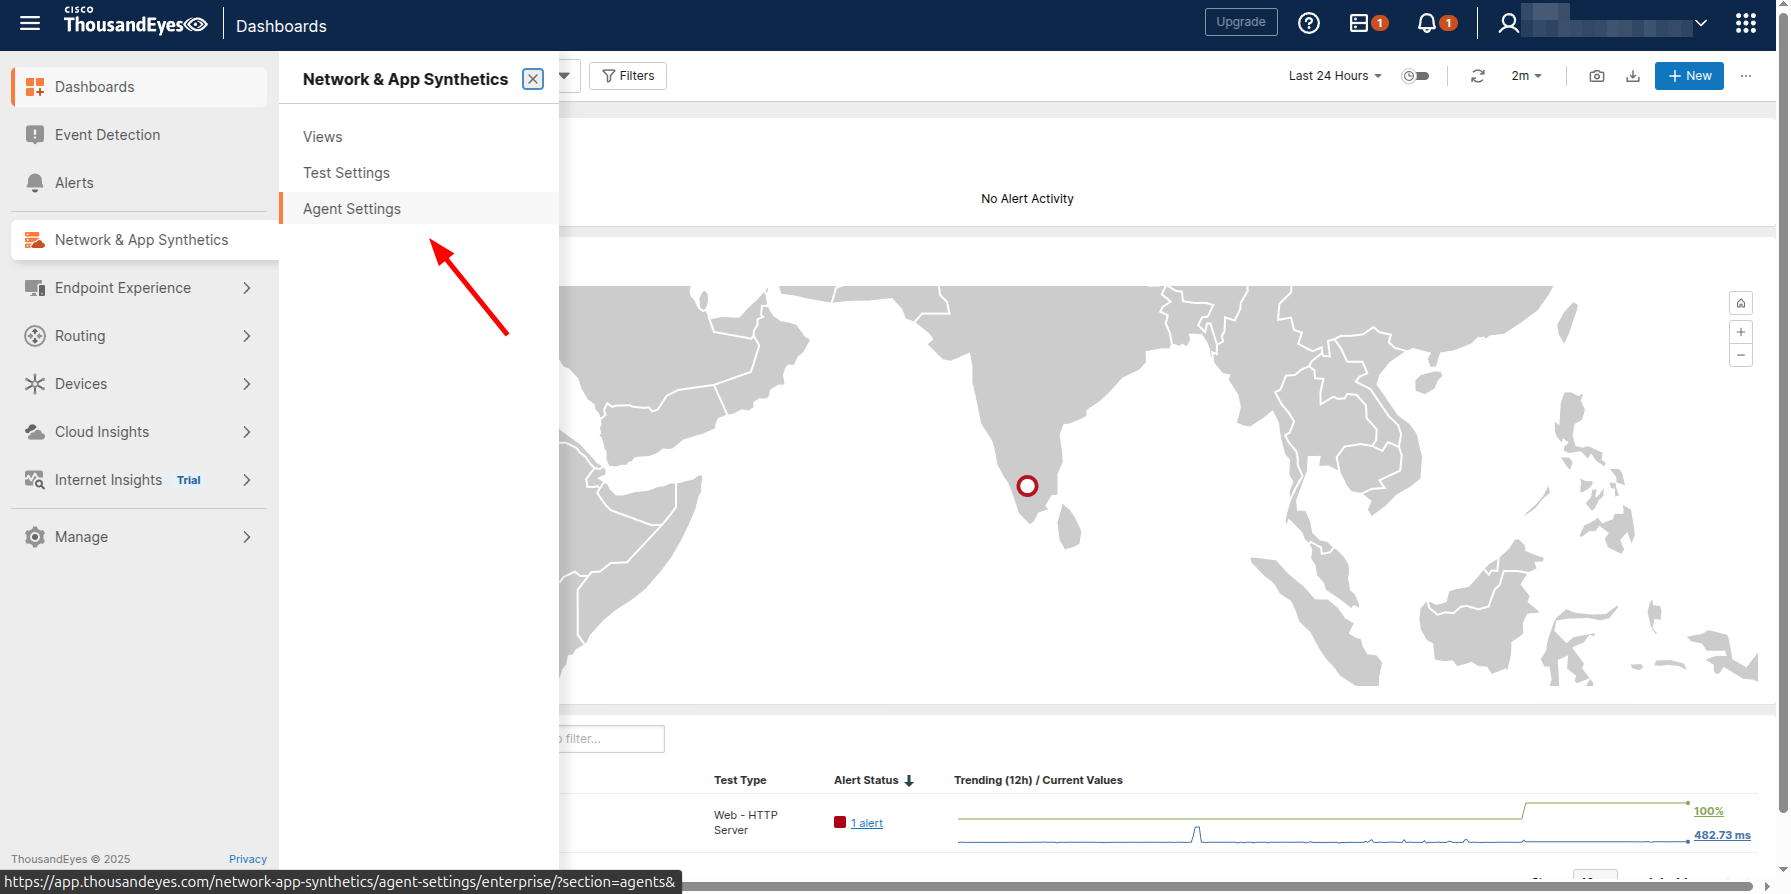Click the agent location marker on map
The width and height of the screenshot is (1791, 894).
click(x=1027, y=486)
